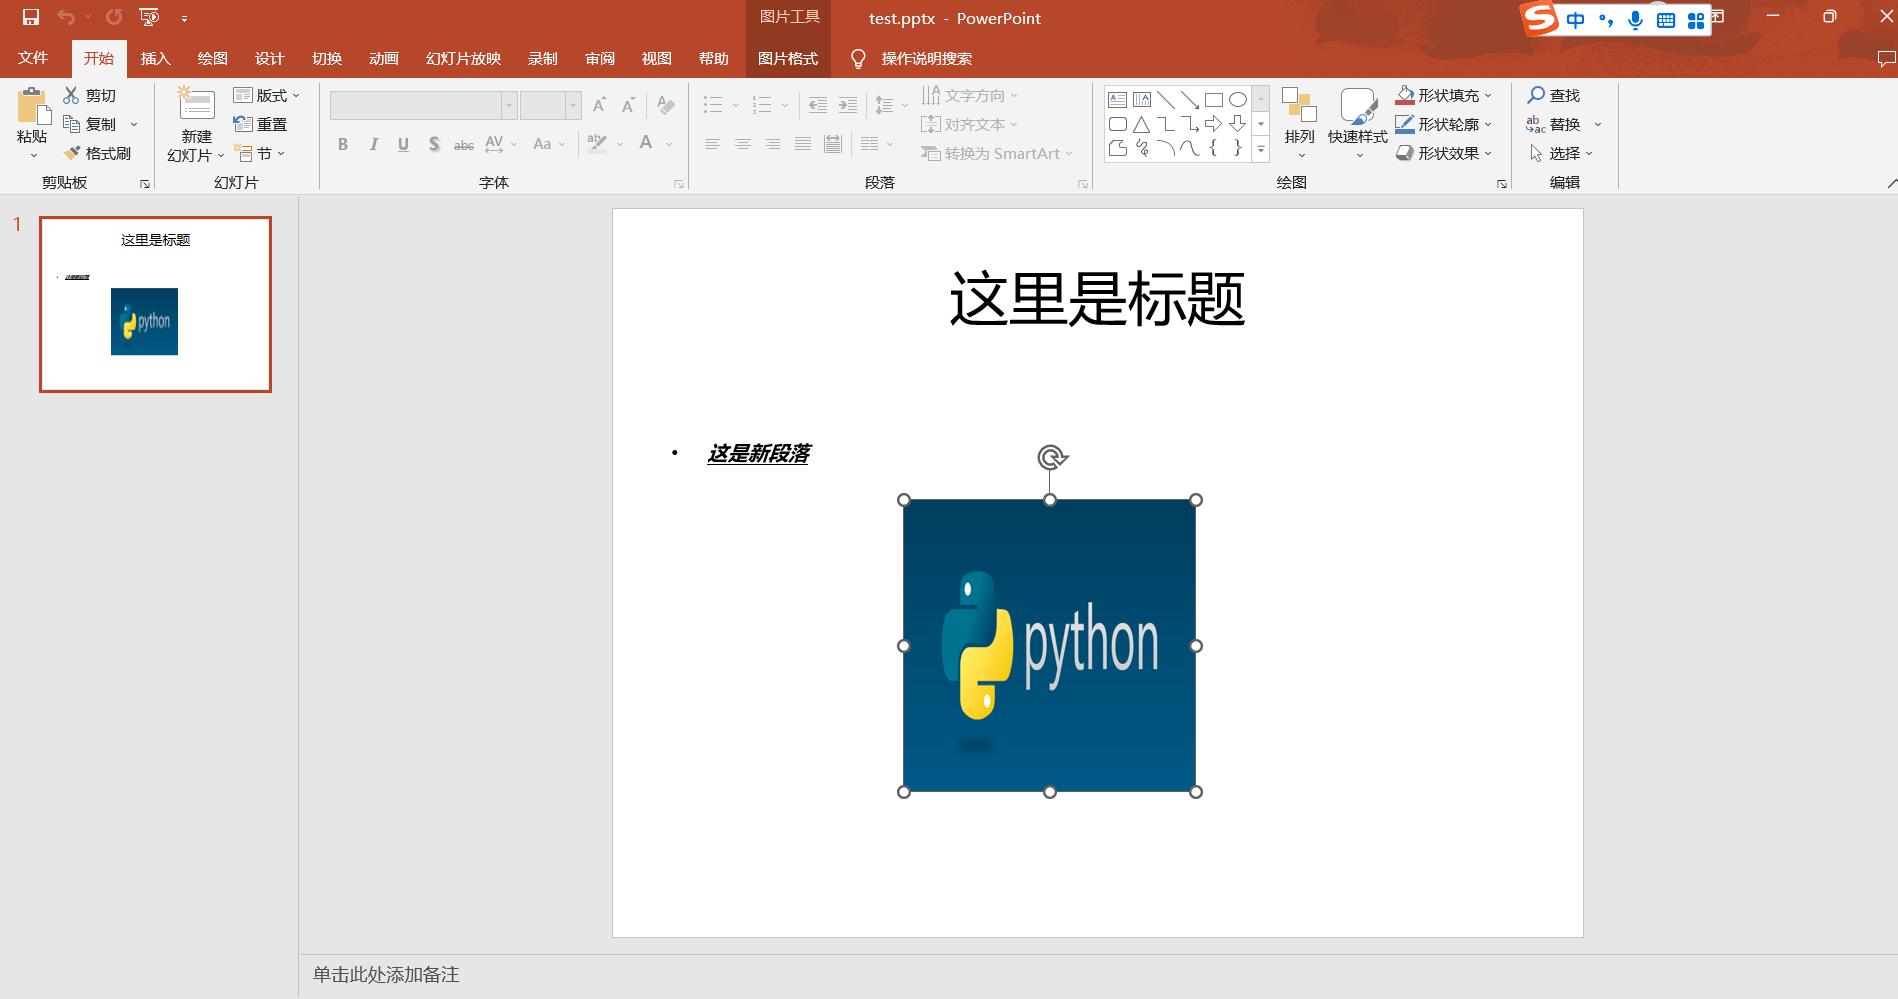Apply Shape Outline (形状轮廓)
Image resolution: width=1898 pixels, height=999 pixels.
click(x=1441, y=123)
